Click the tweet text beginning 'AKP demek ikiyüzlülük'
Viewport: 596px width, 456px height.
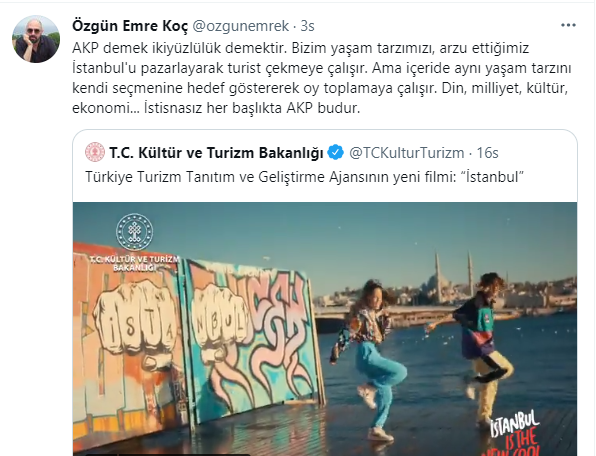click(322, 78)
